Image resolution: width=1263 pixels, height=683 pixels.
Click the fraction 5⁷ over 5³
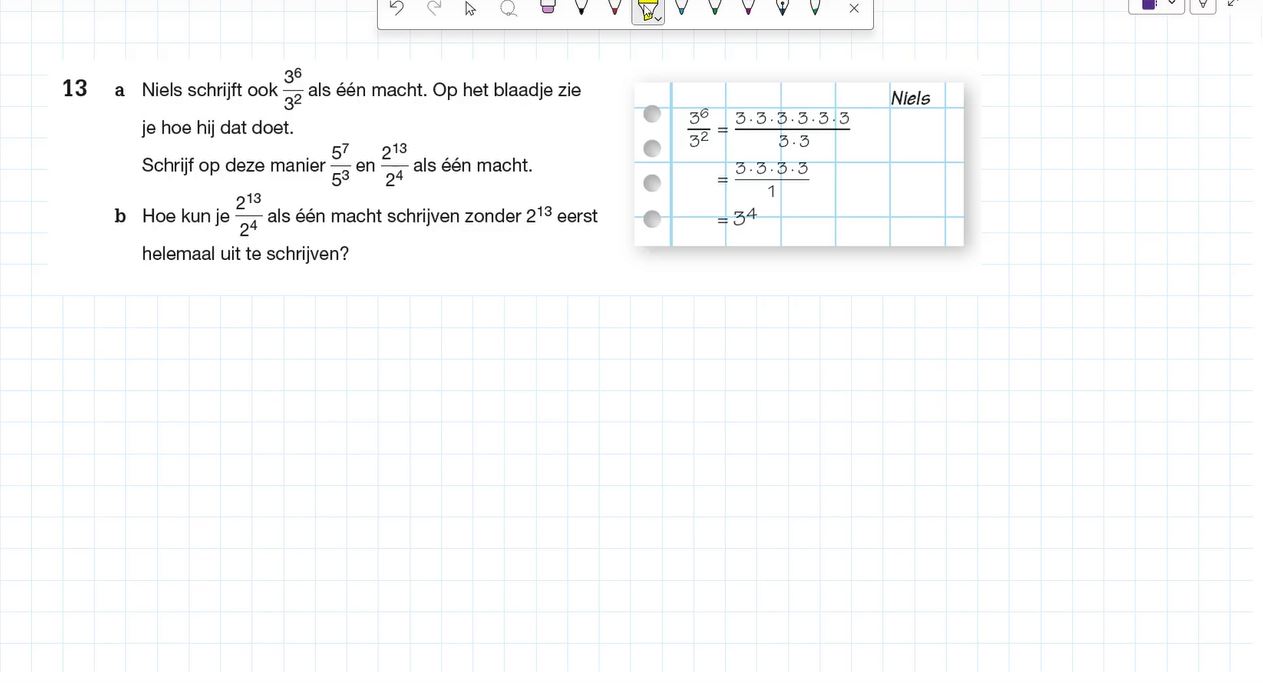tap(341, 165)
